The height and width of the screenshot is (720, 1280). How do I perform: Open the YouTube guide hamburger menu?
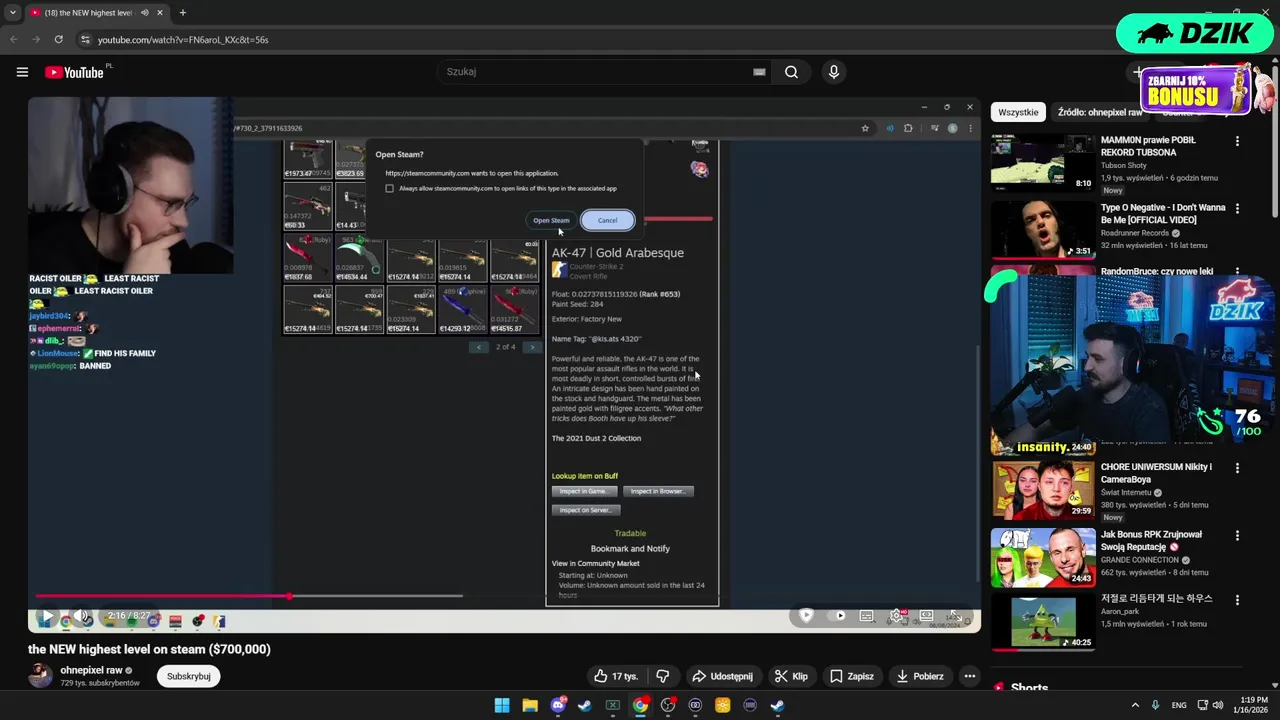click(22, 72)
